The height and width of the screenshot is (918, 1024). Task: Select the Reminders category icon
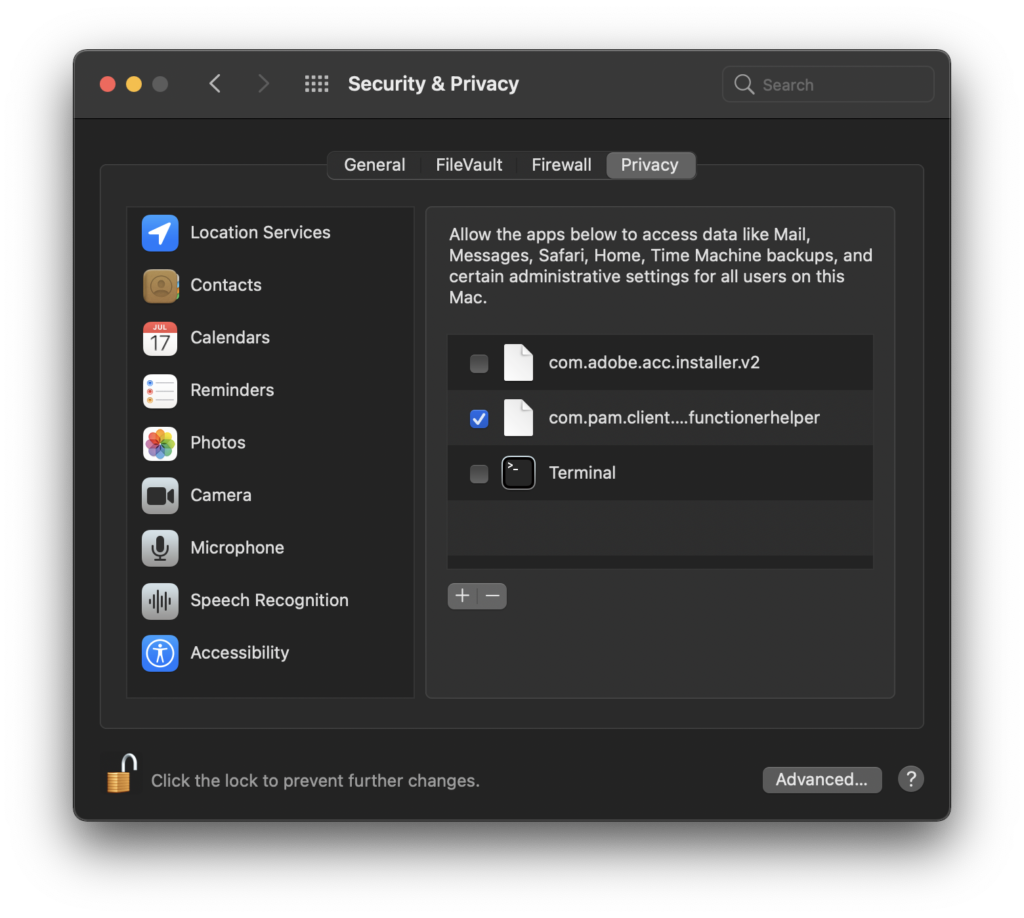[x=160, y=390]
